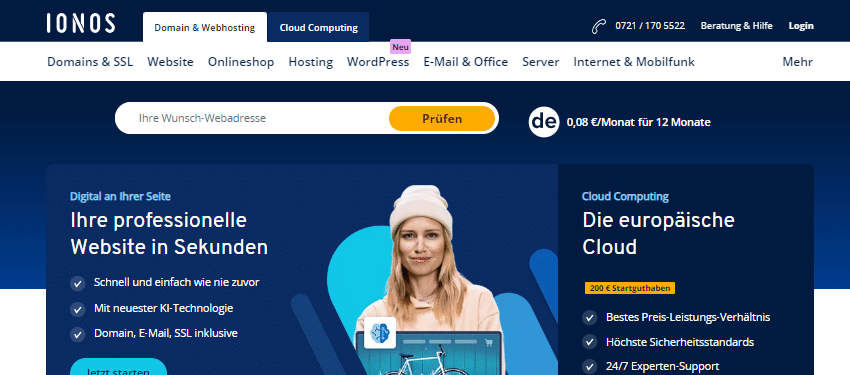Click text 'Schnell und einfach wie nie zuvor'
Screen dimensions: 850x375
pos(177,282)
